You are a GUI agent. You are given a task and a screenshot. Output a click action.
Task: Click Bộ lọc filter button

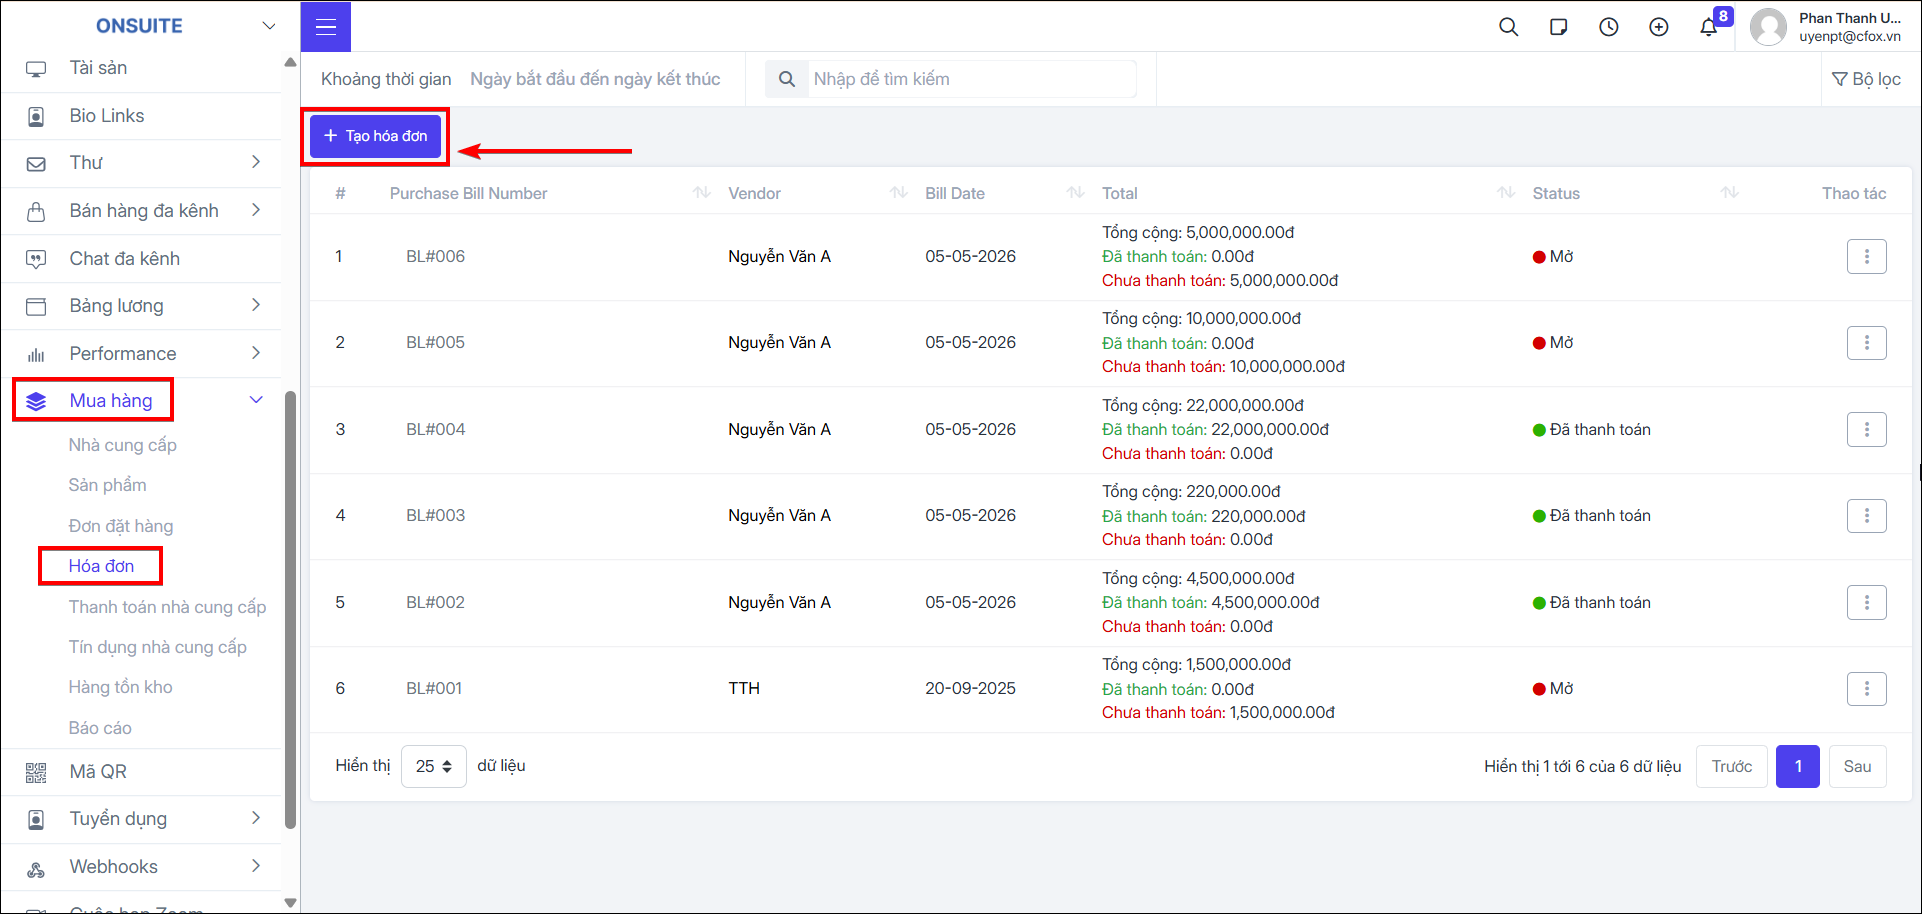coord(1866,79)
